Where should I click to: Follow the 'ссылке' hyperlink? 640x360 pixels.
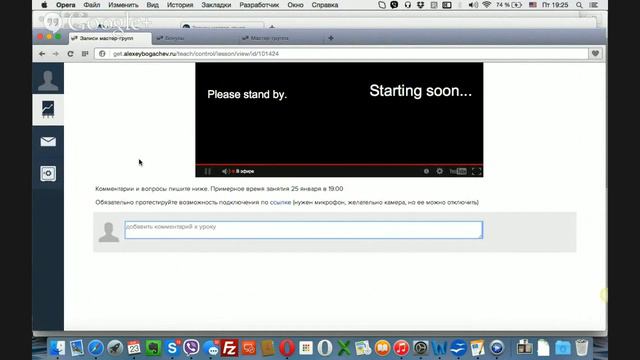(280, 202)
